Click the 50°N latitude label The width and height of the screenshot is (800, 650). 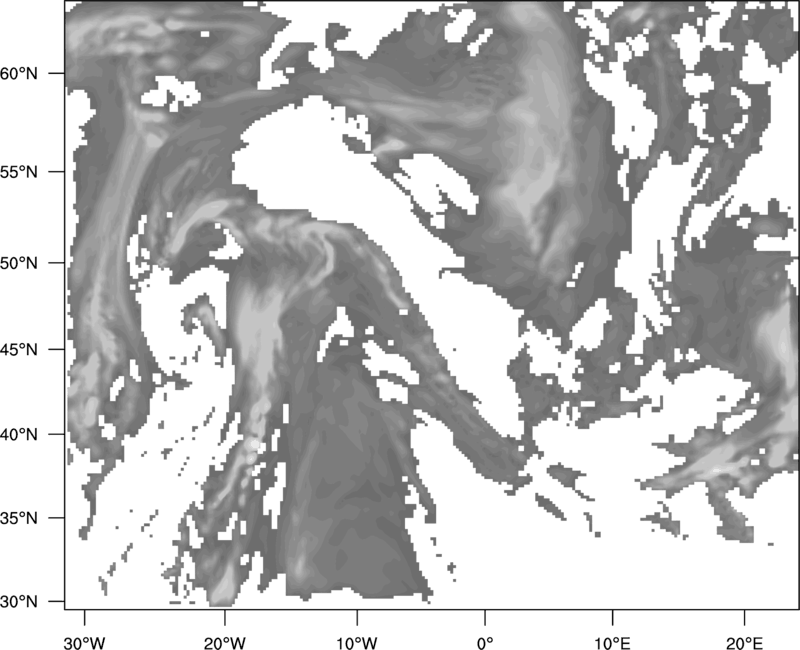[x=19, y=263]
